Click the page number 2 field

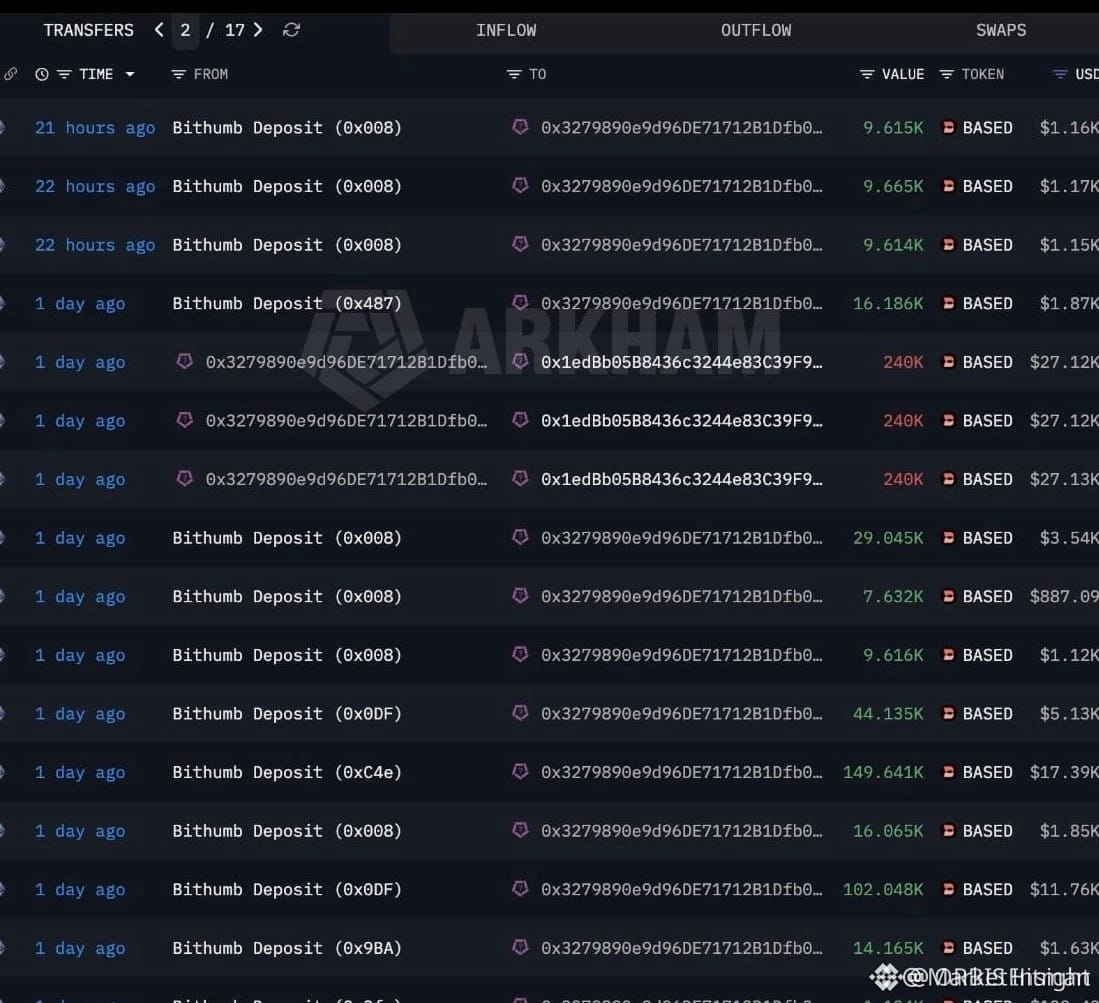click(185, 31)
